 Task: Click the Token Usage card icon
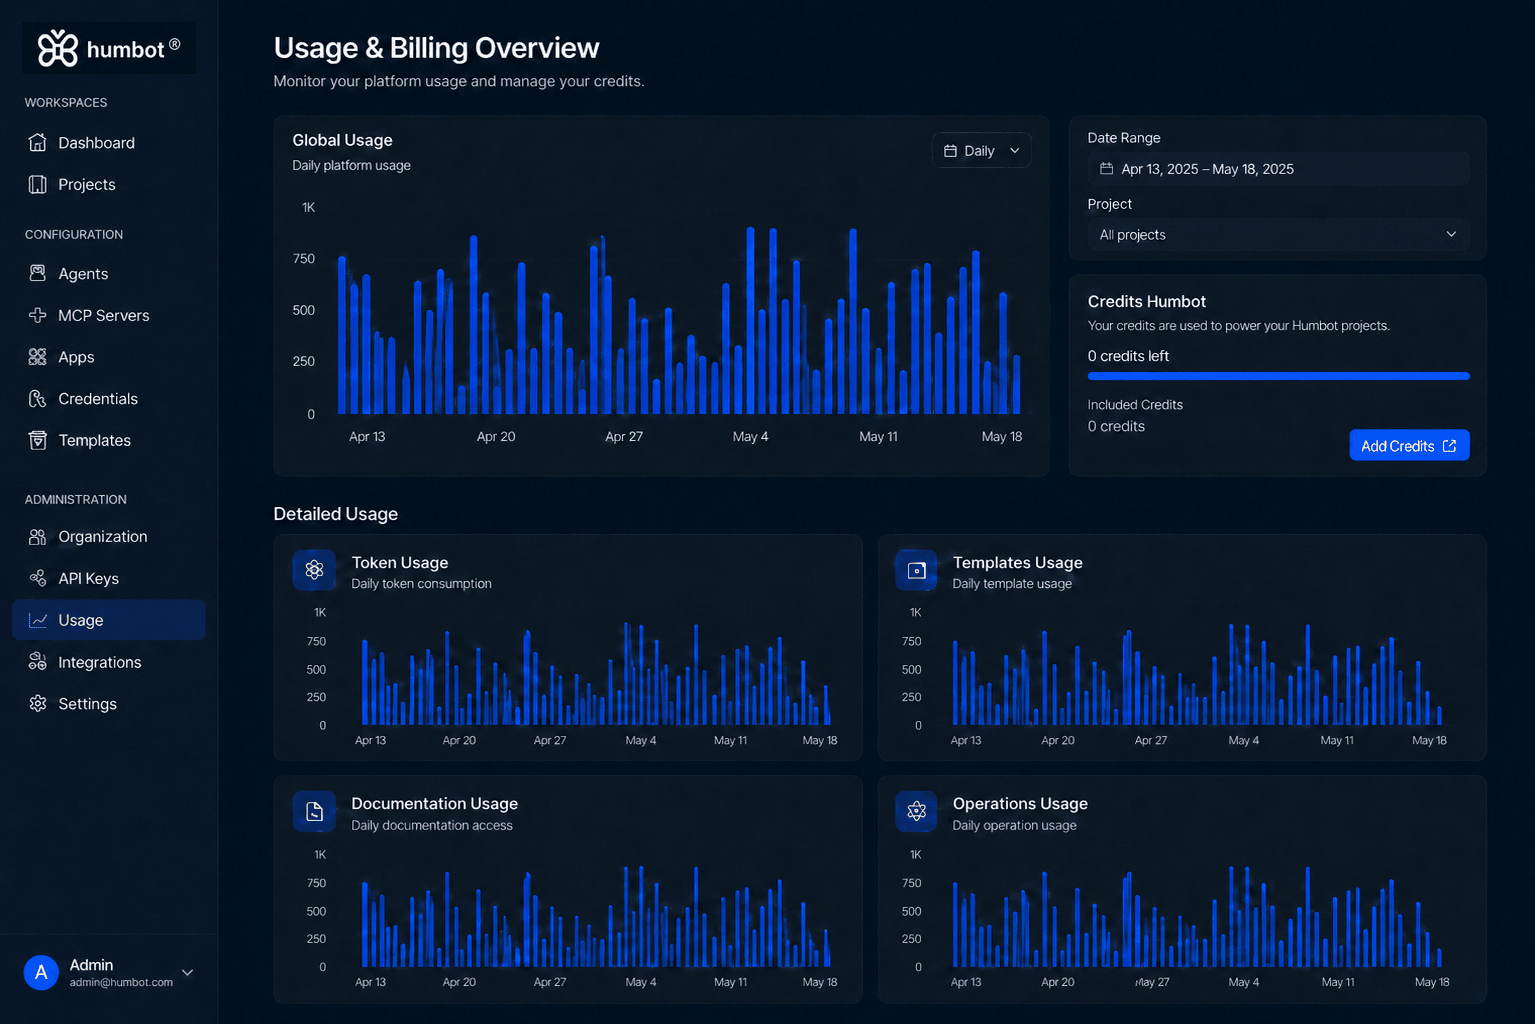[x=314, y=570]
